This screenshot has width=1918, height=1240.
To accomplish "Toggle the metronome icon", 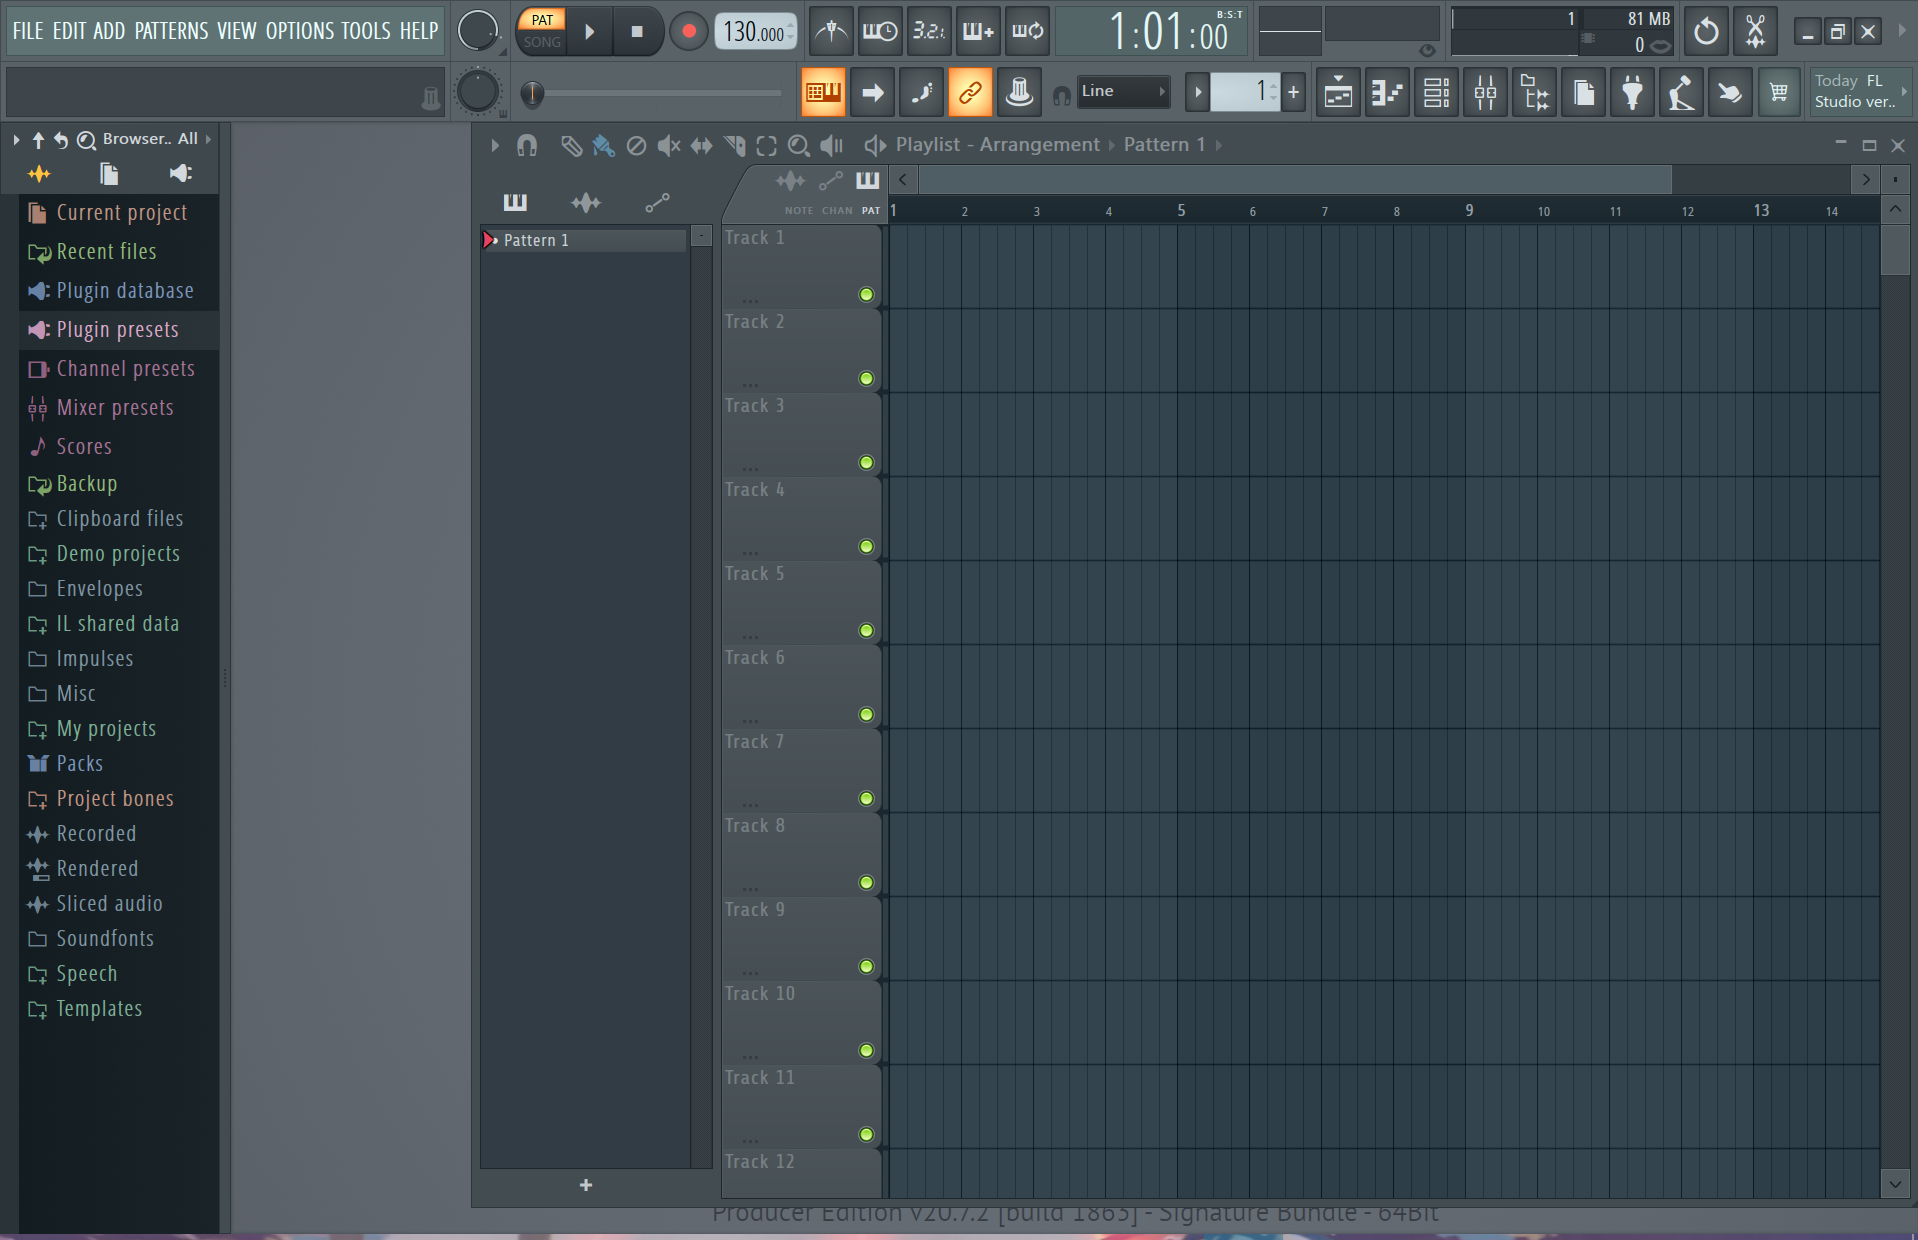I will 830,32.
